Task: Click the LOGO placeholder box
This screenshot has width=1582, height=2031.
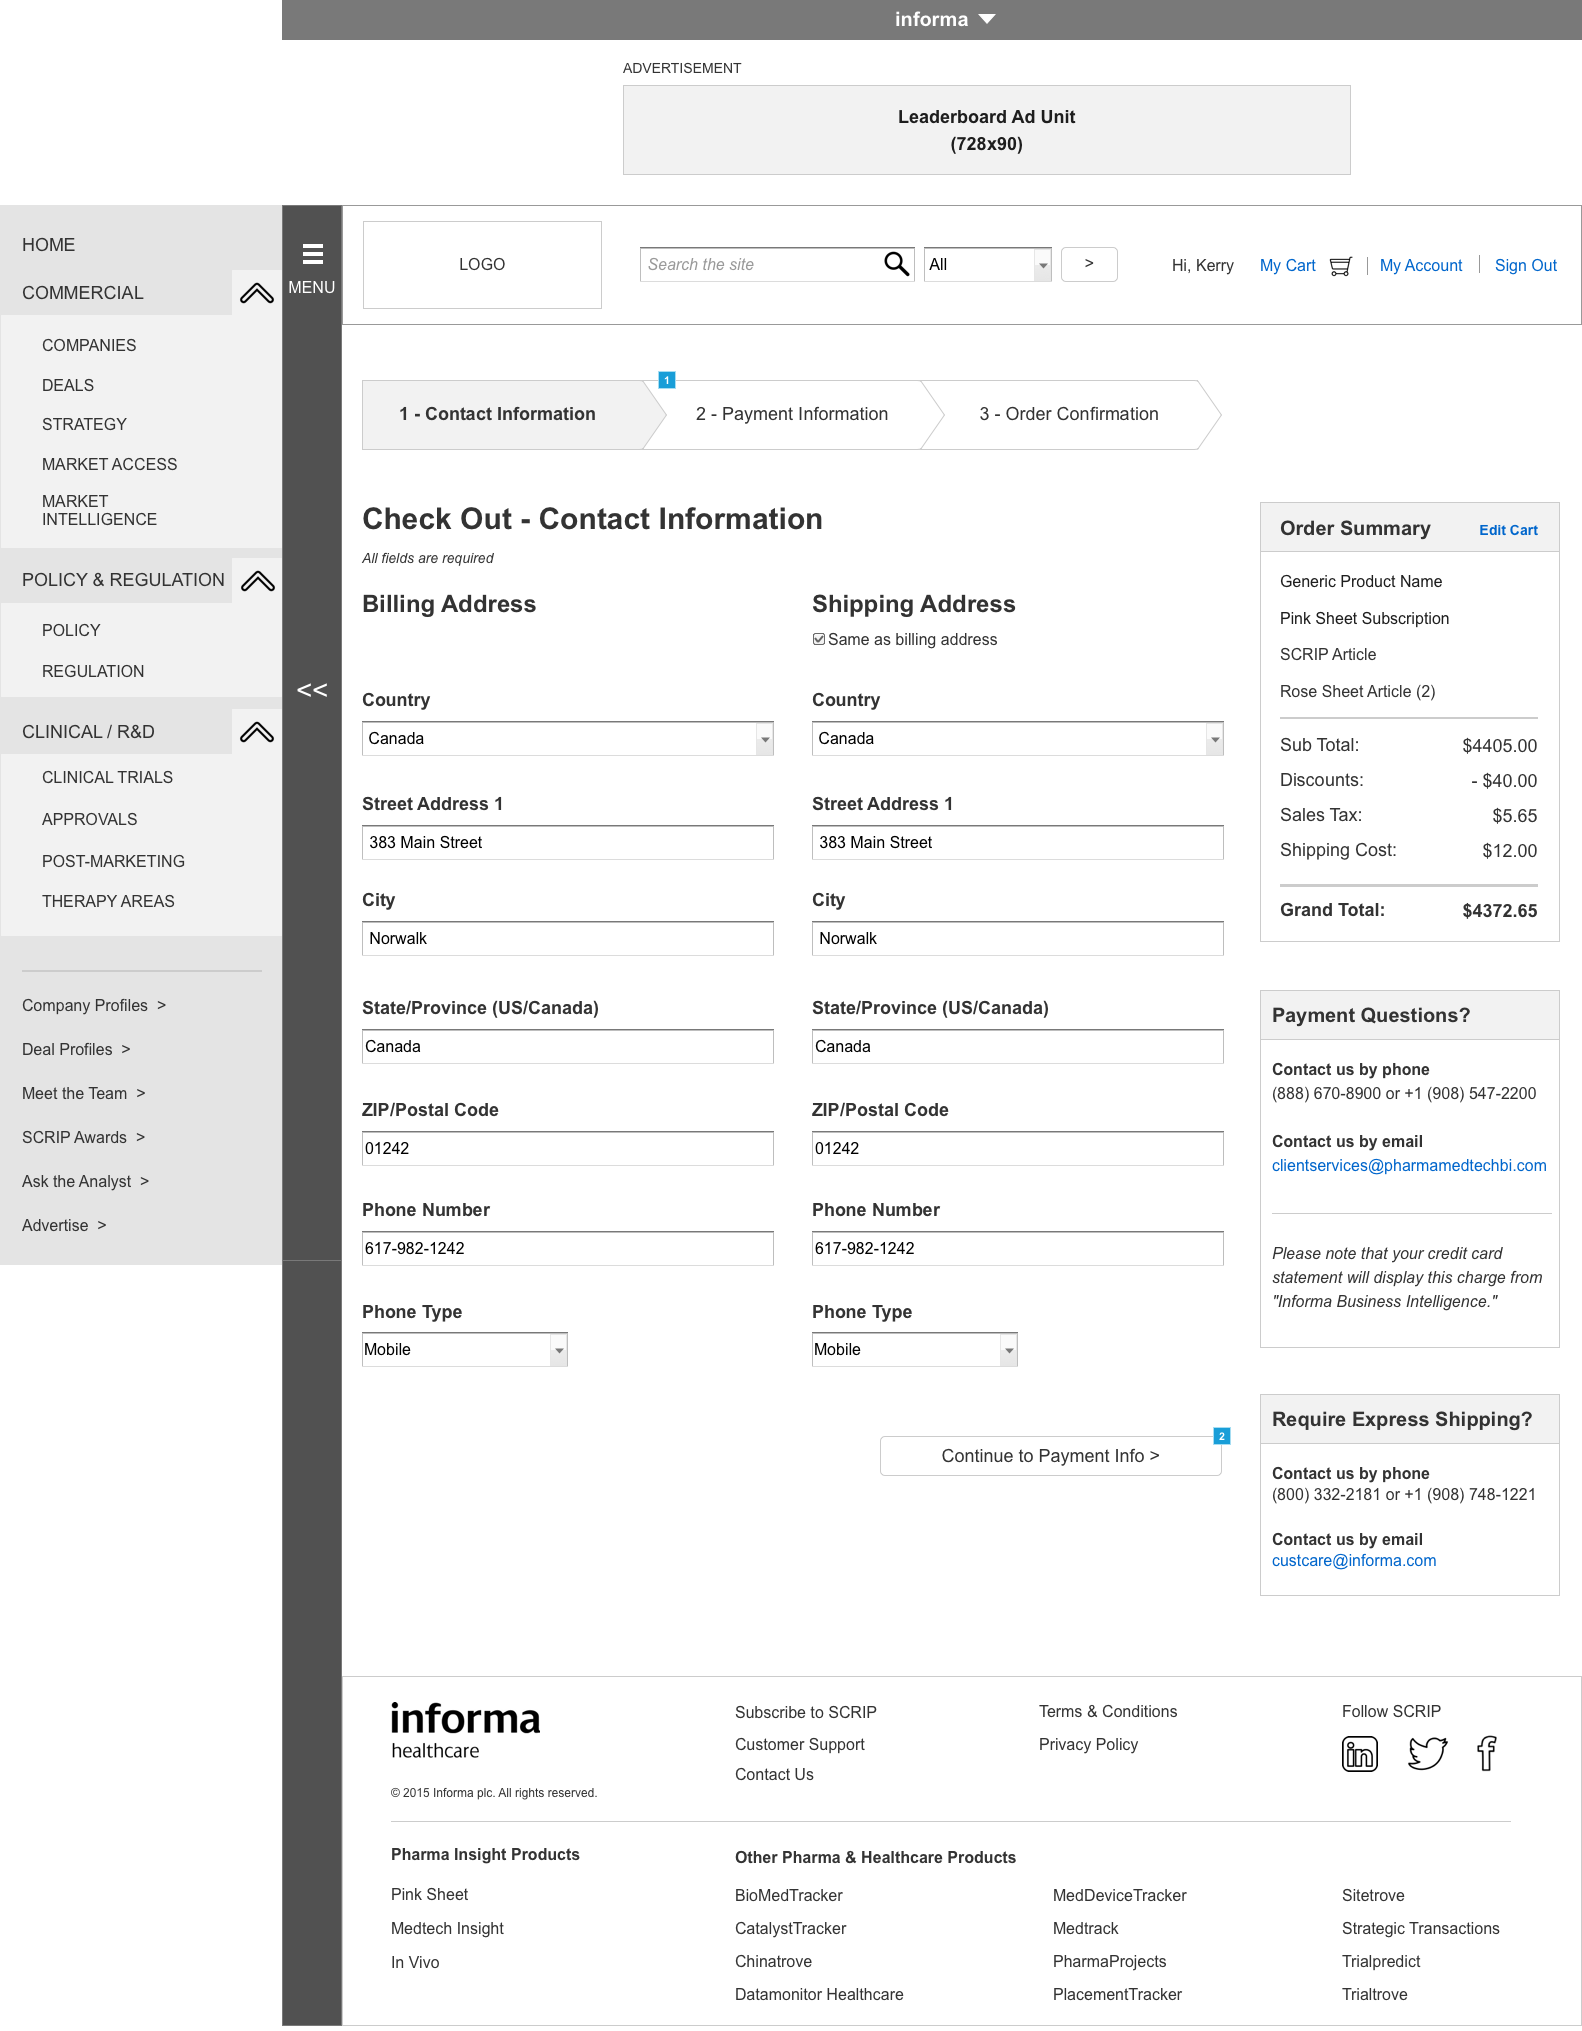Action: click(482, 265)
